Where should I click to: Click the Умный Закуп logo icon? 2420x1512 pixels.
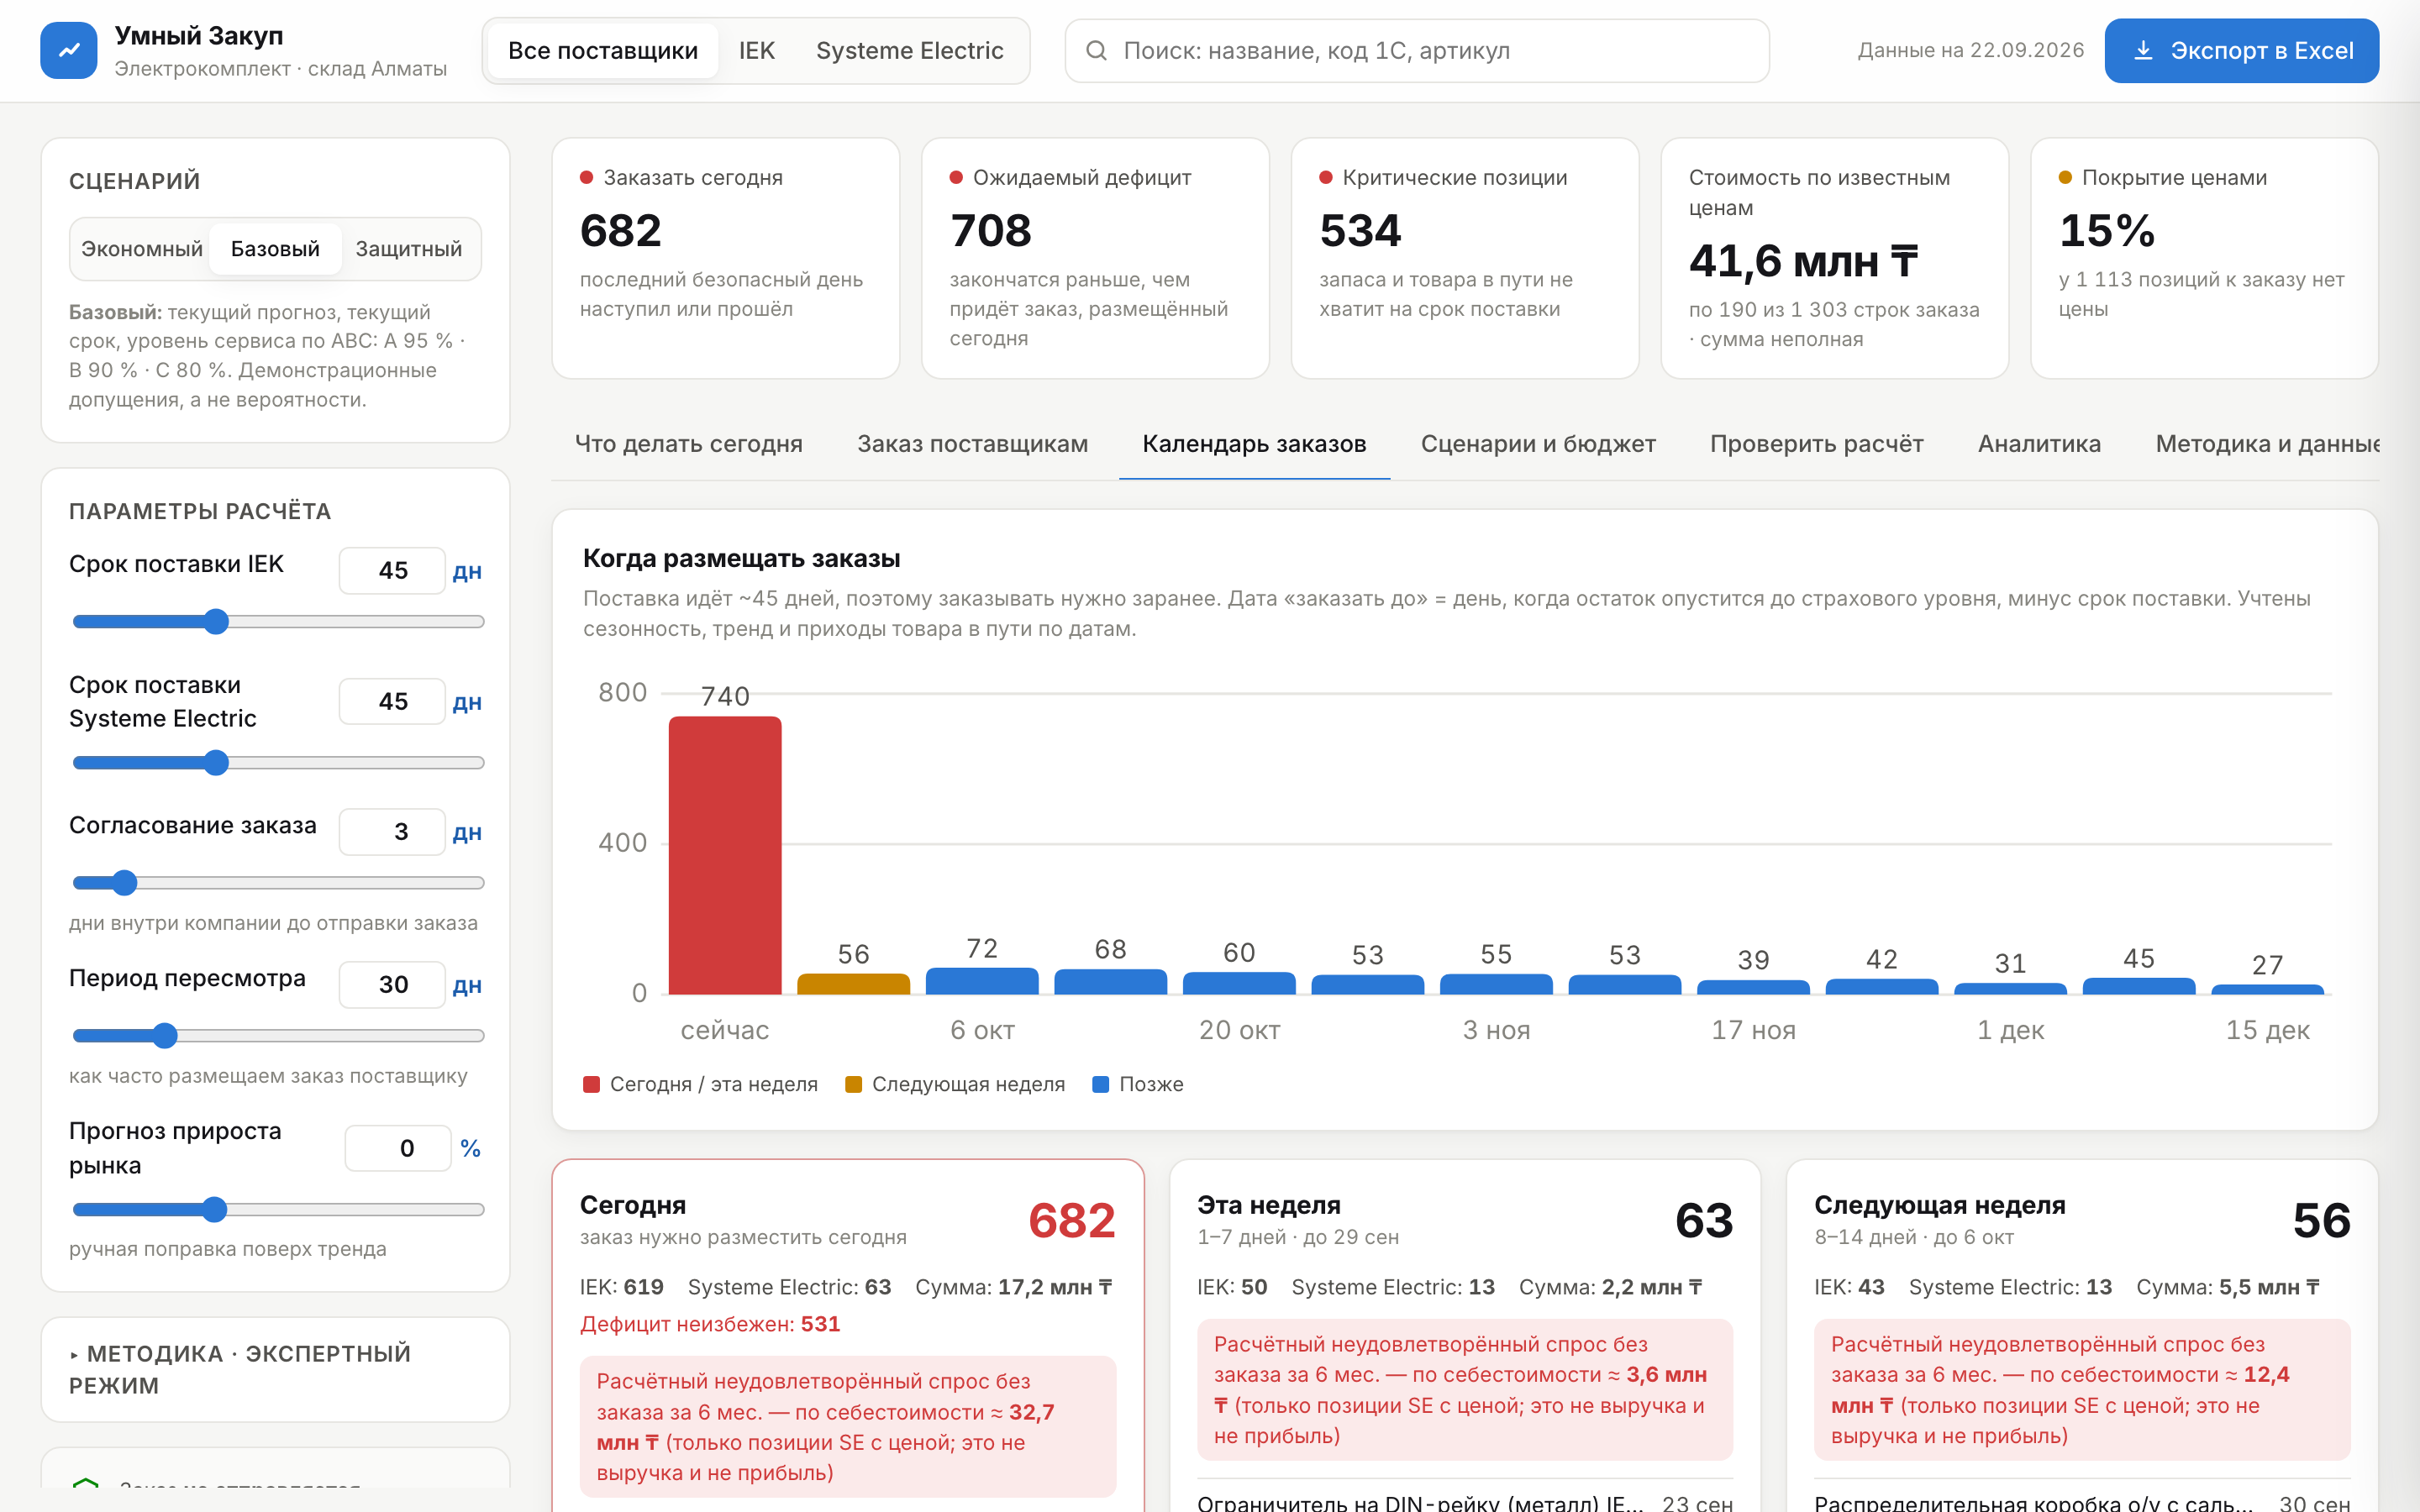click(68, 50)
